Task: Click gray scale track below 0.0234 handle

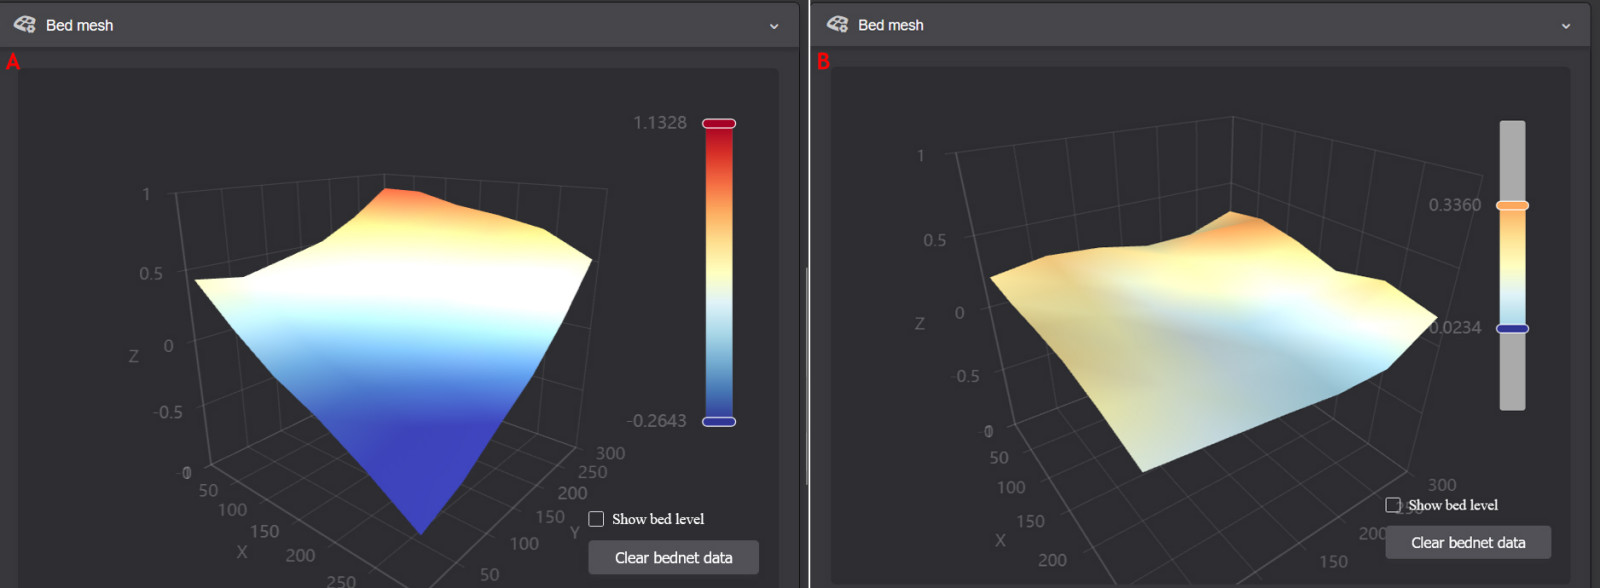Action: pyautogui.click(x=1512, y=372)
